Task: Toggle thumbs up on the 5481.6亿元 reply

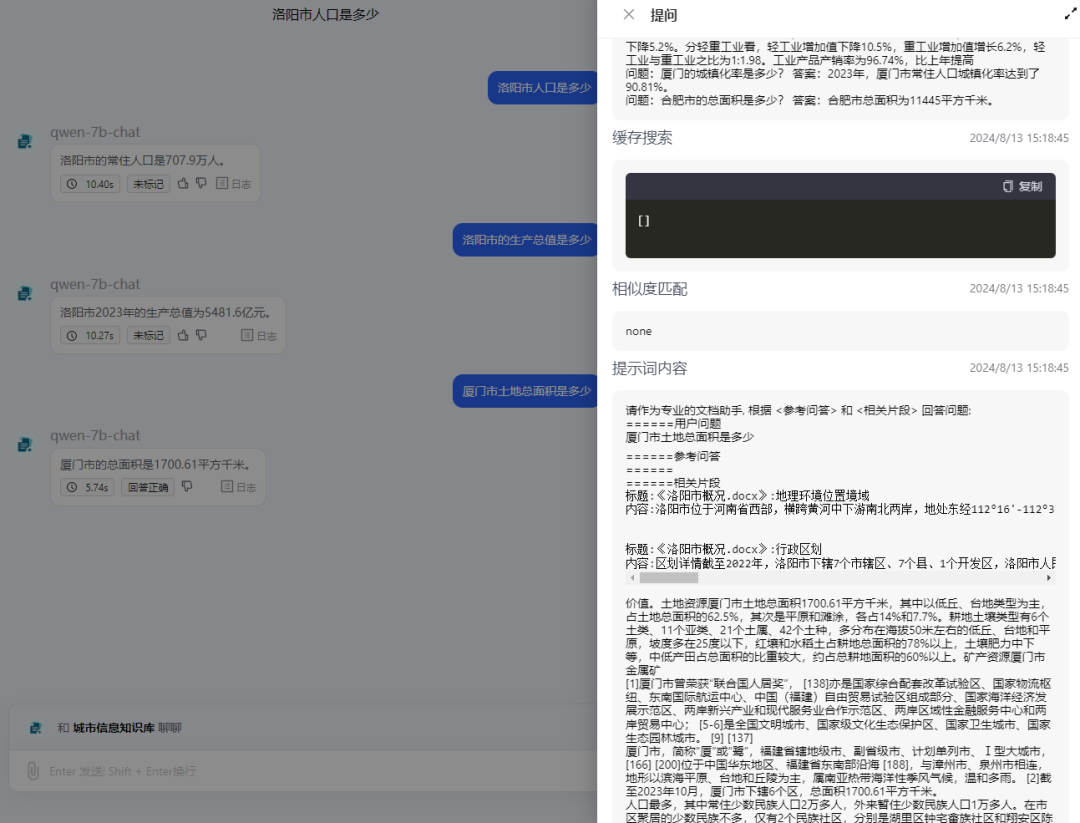Action: pyautogui.click(x=181, y=334)
